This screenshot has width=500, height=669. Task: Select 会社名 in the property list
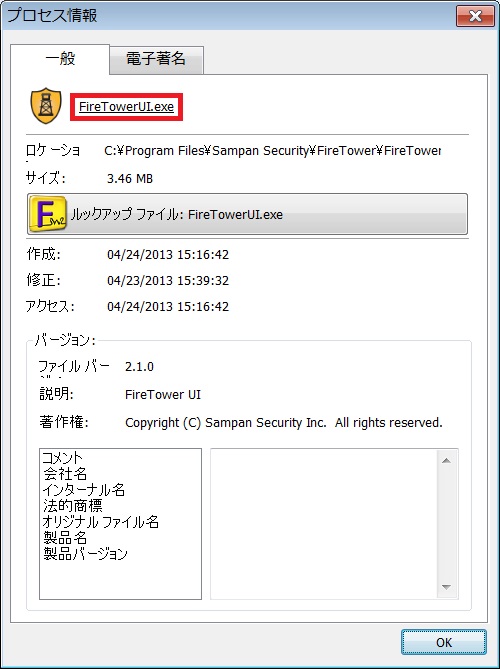(x=65, y=474)
